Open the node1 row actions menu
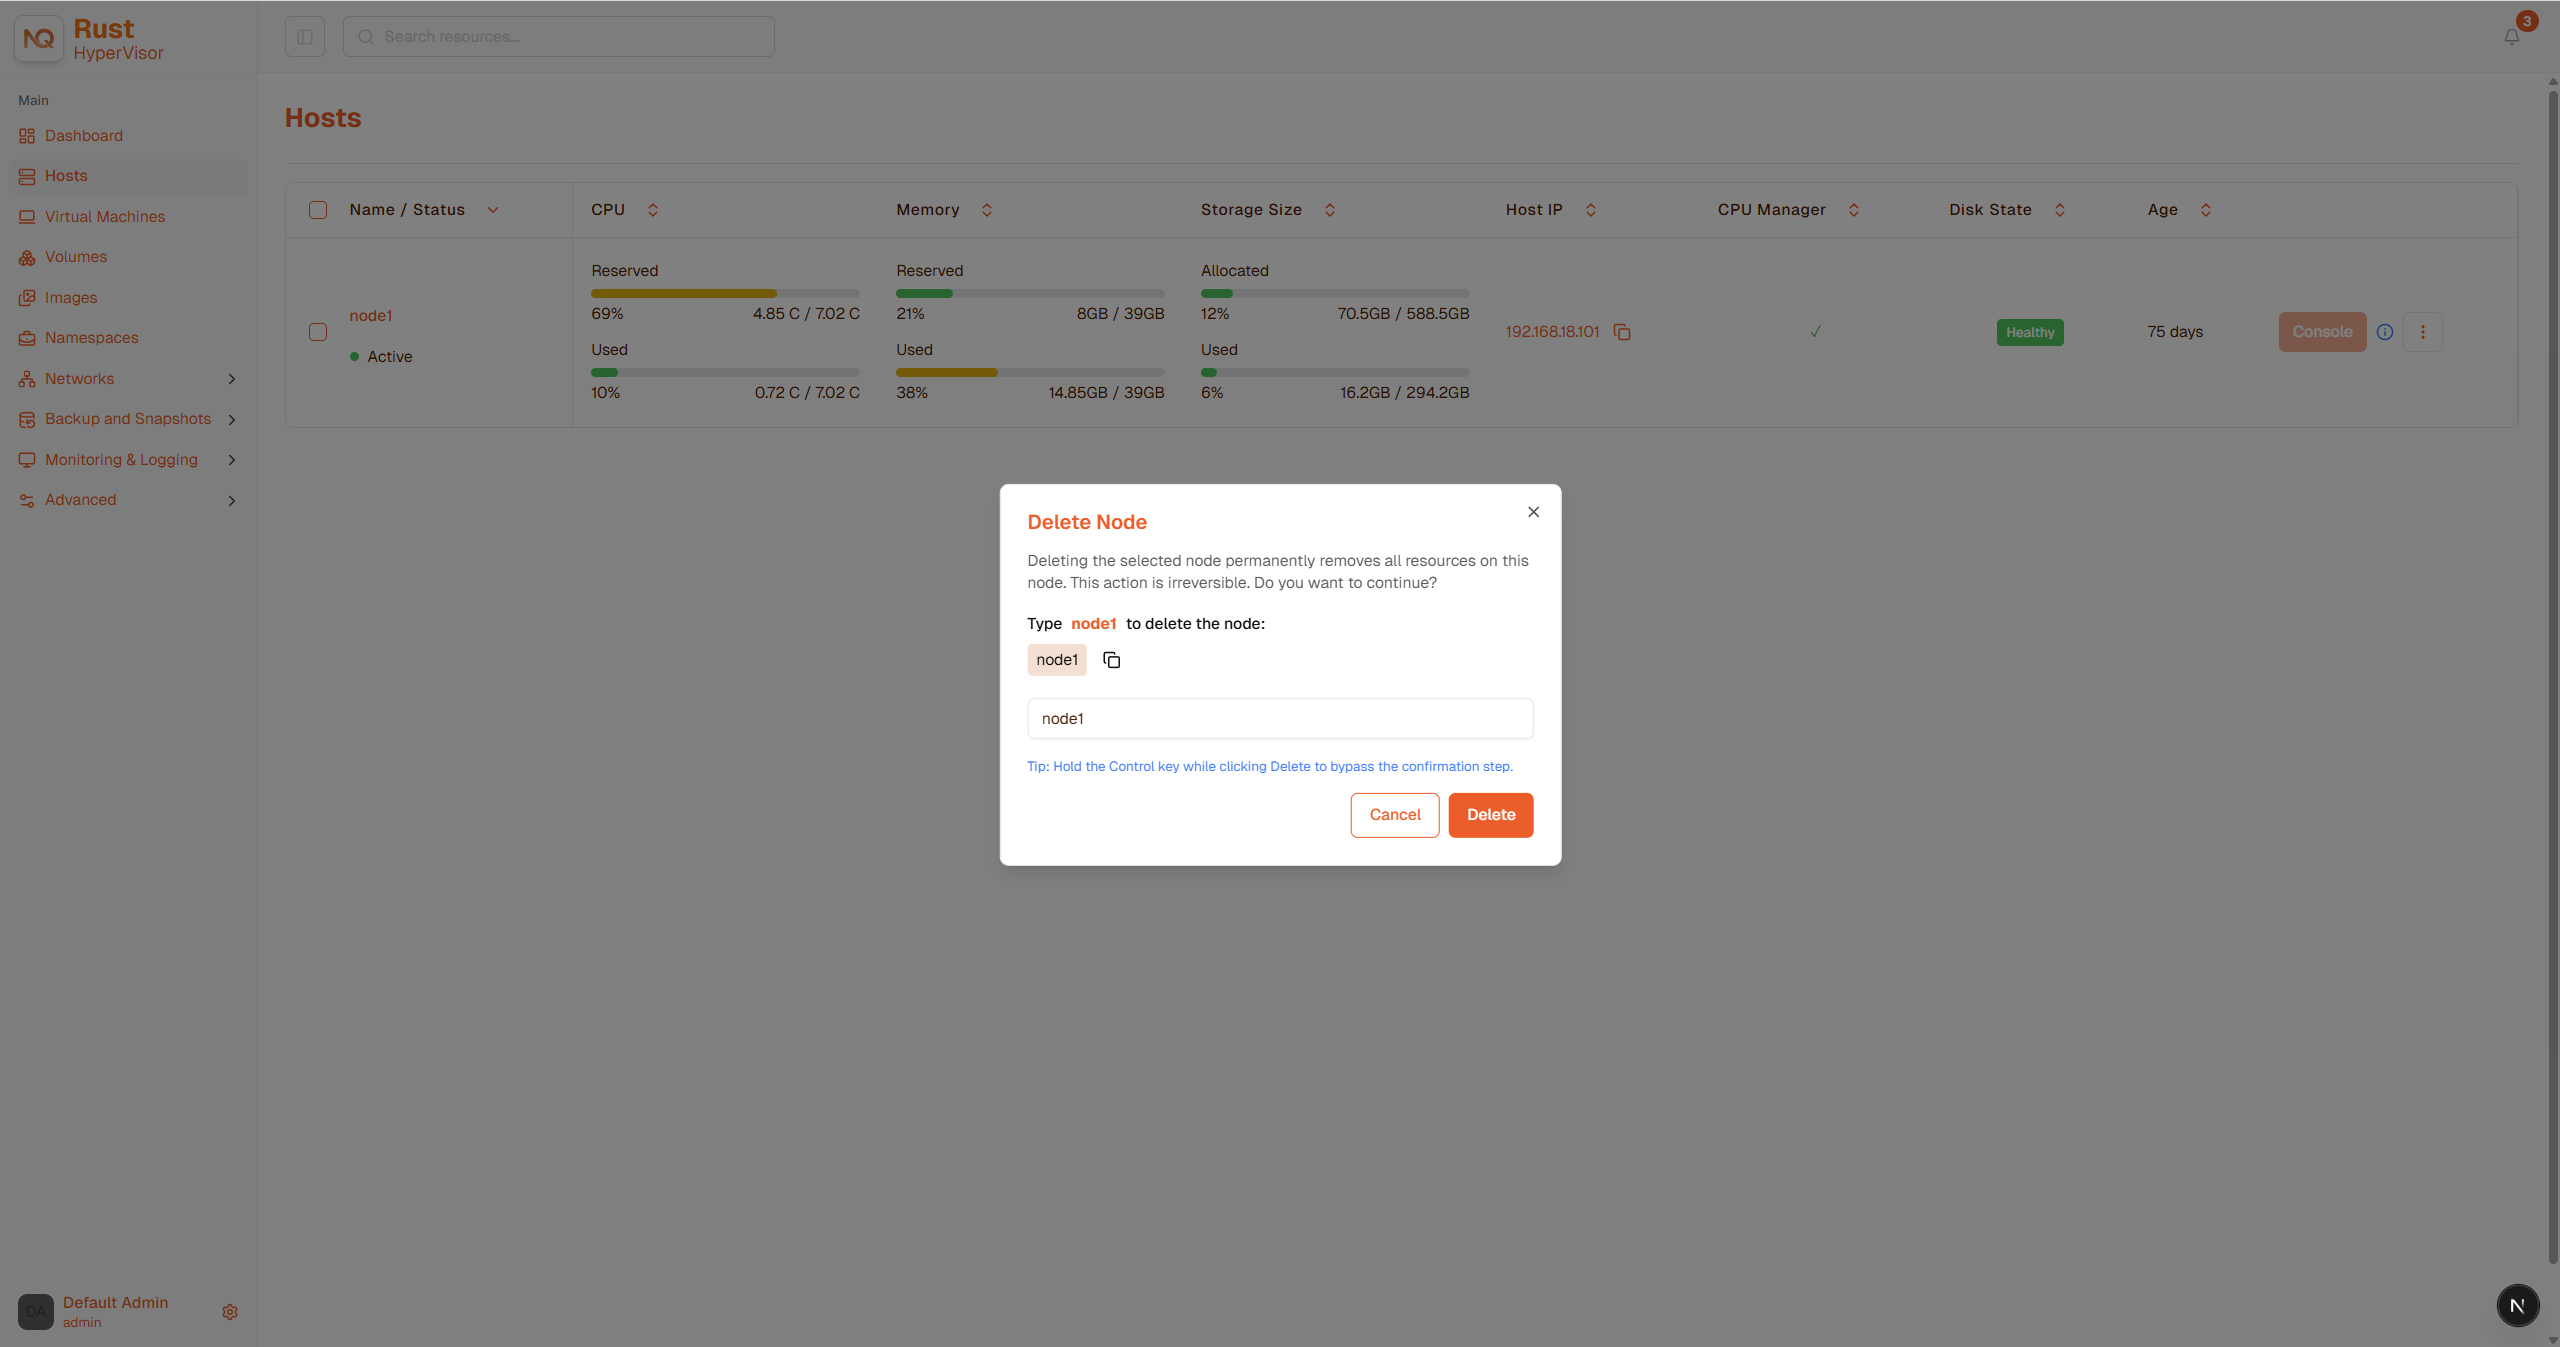The height and width of the screenshot is (1347, 2560). click(2422, 332)
